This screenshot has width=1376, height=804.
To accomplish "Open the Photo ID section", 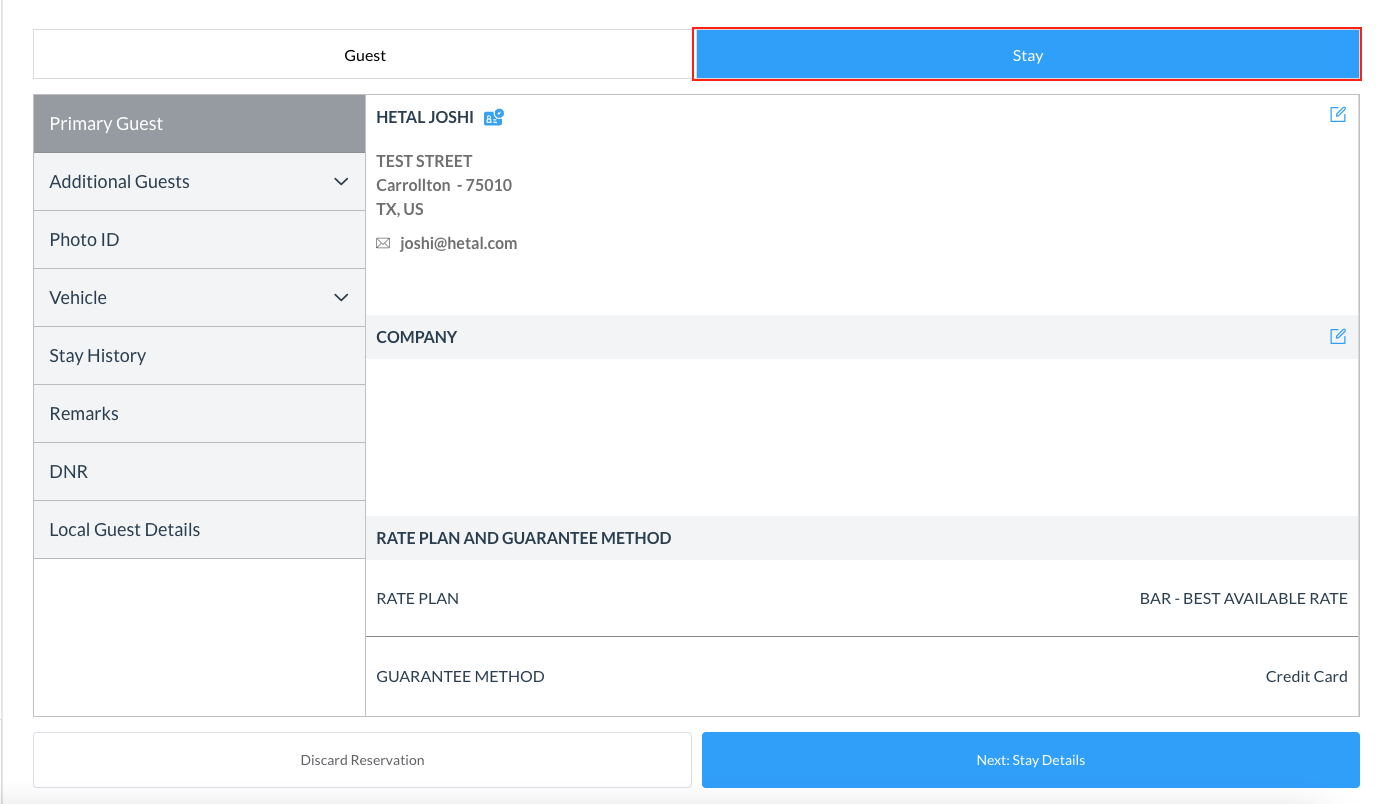I will pyautogui.click(x=199, y=240).
